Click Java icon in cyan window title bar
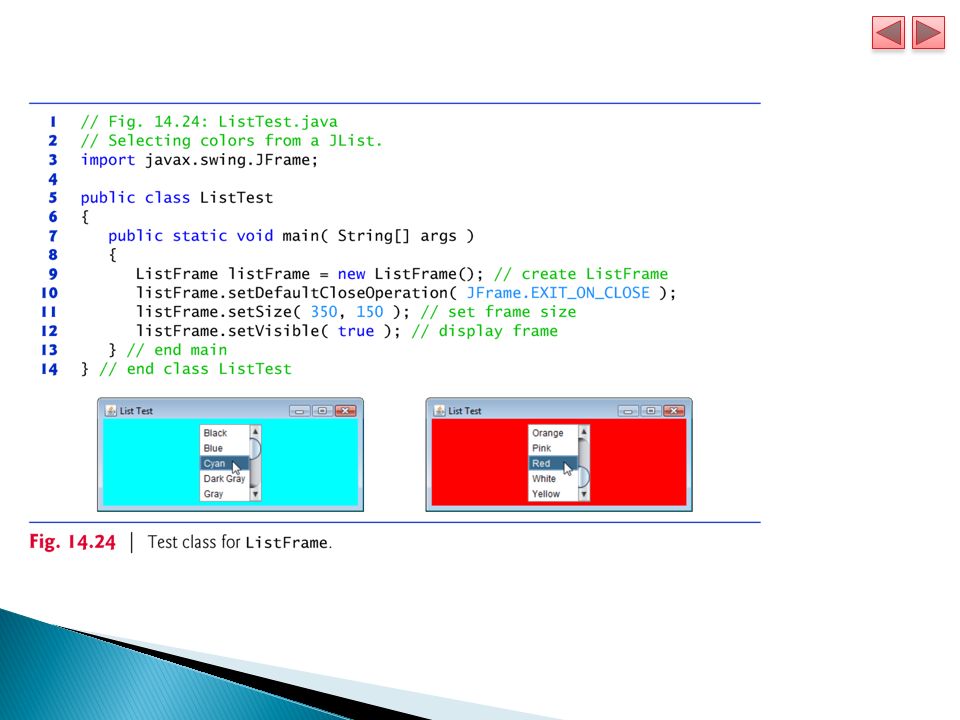960x720 pixels. (111, 411)
